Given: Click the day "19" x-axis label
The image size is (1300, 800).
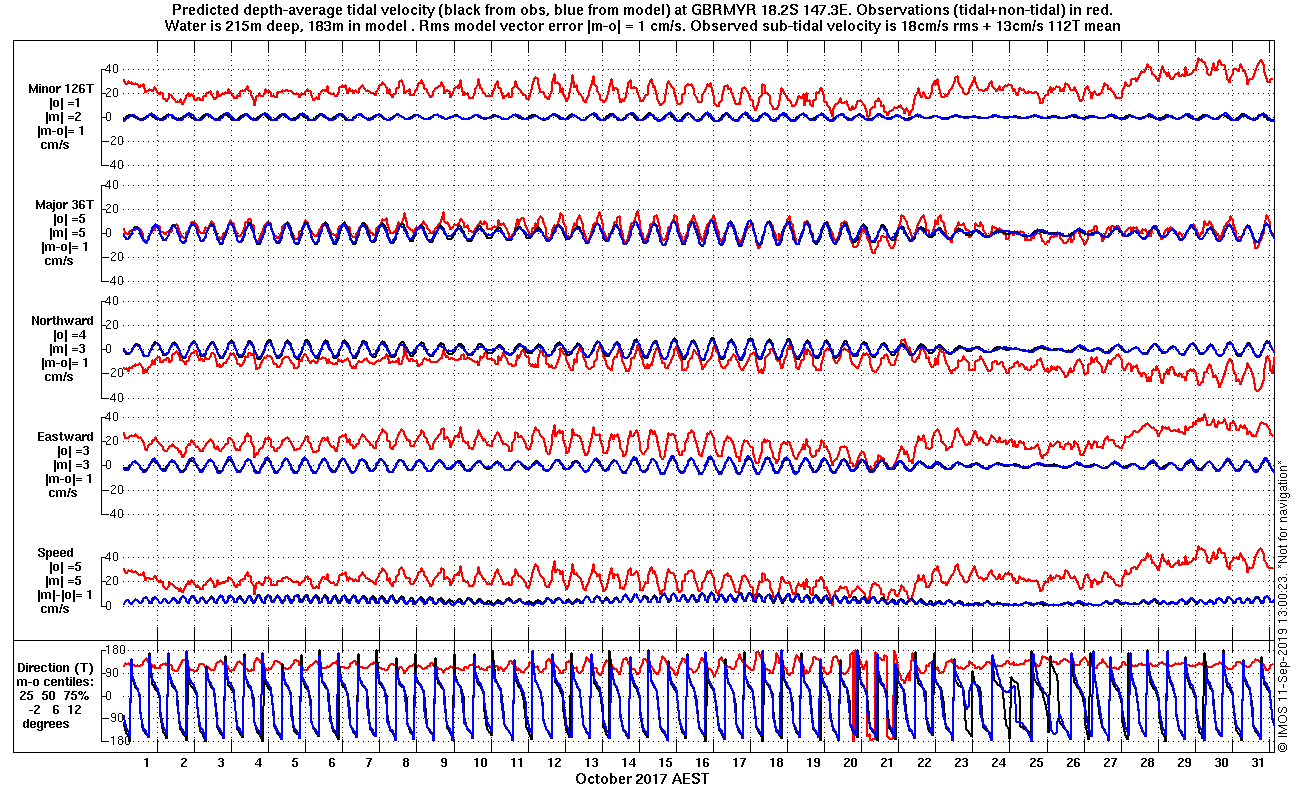Looking at the screenshot, I should coord(813,762).
